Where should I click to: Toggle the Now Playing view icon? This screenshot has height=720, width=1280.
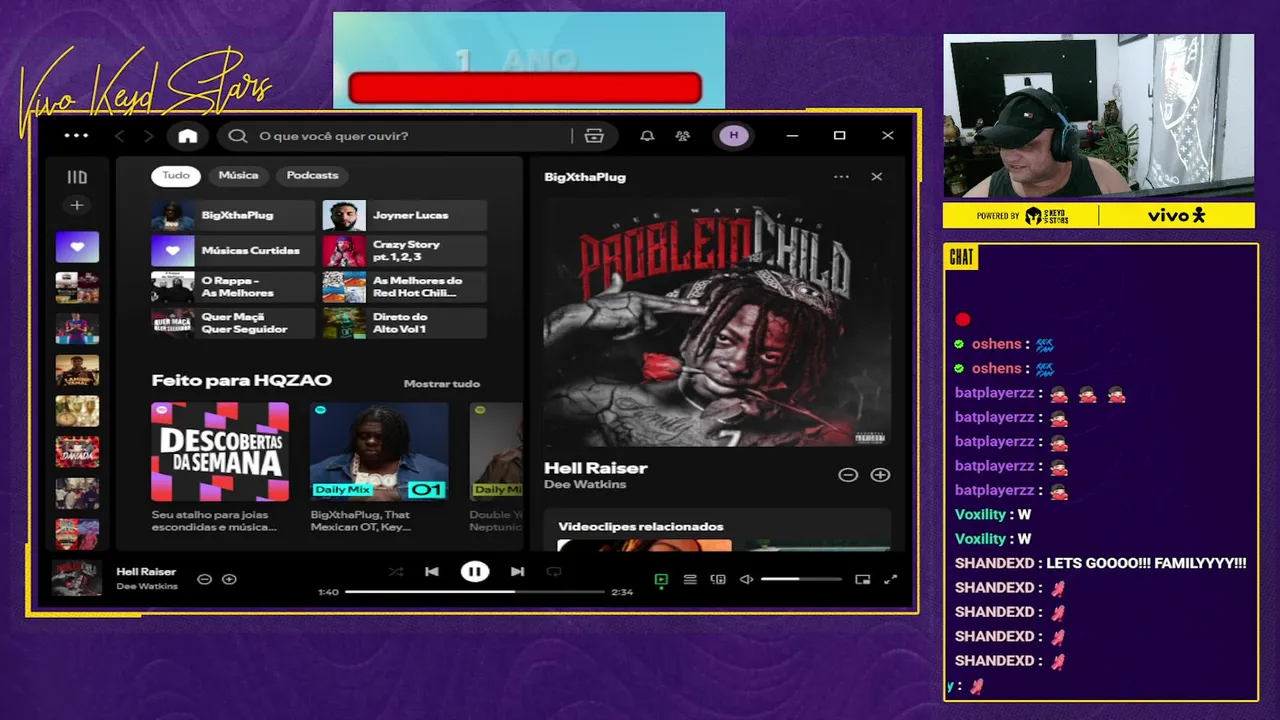[661, 579]
